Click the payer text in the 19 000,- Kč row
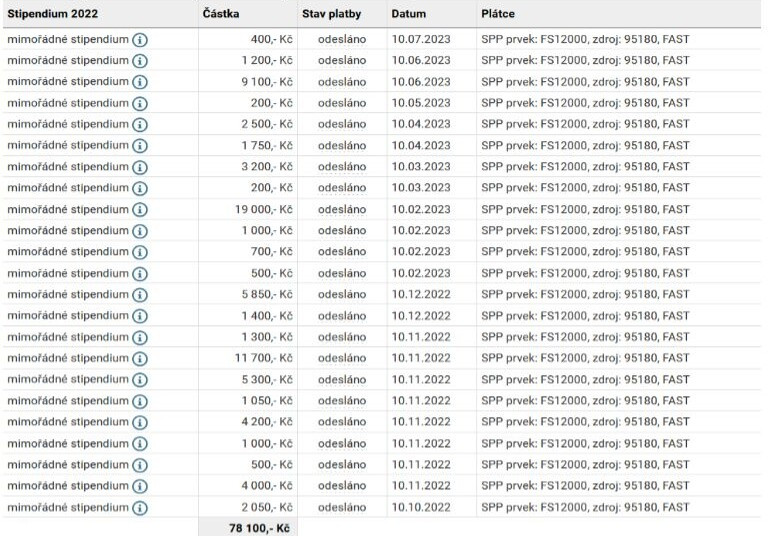Viewport: 769px width, 536px height. pyautogui.click(x=585, y=209)
